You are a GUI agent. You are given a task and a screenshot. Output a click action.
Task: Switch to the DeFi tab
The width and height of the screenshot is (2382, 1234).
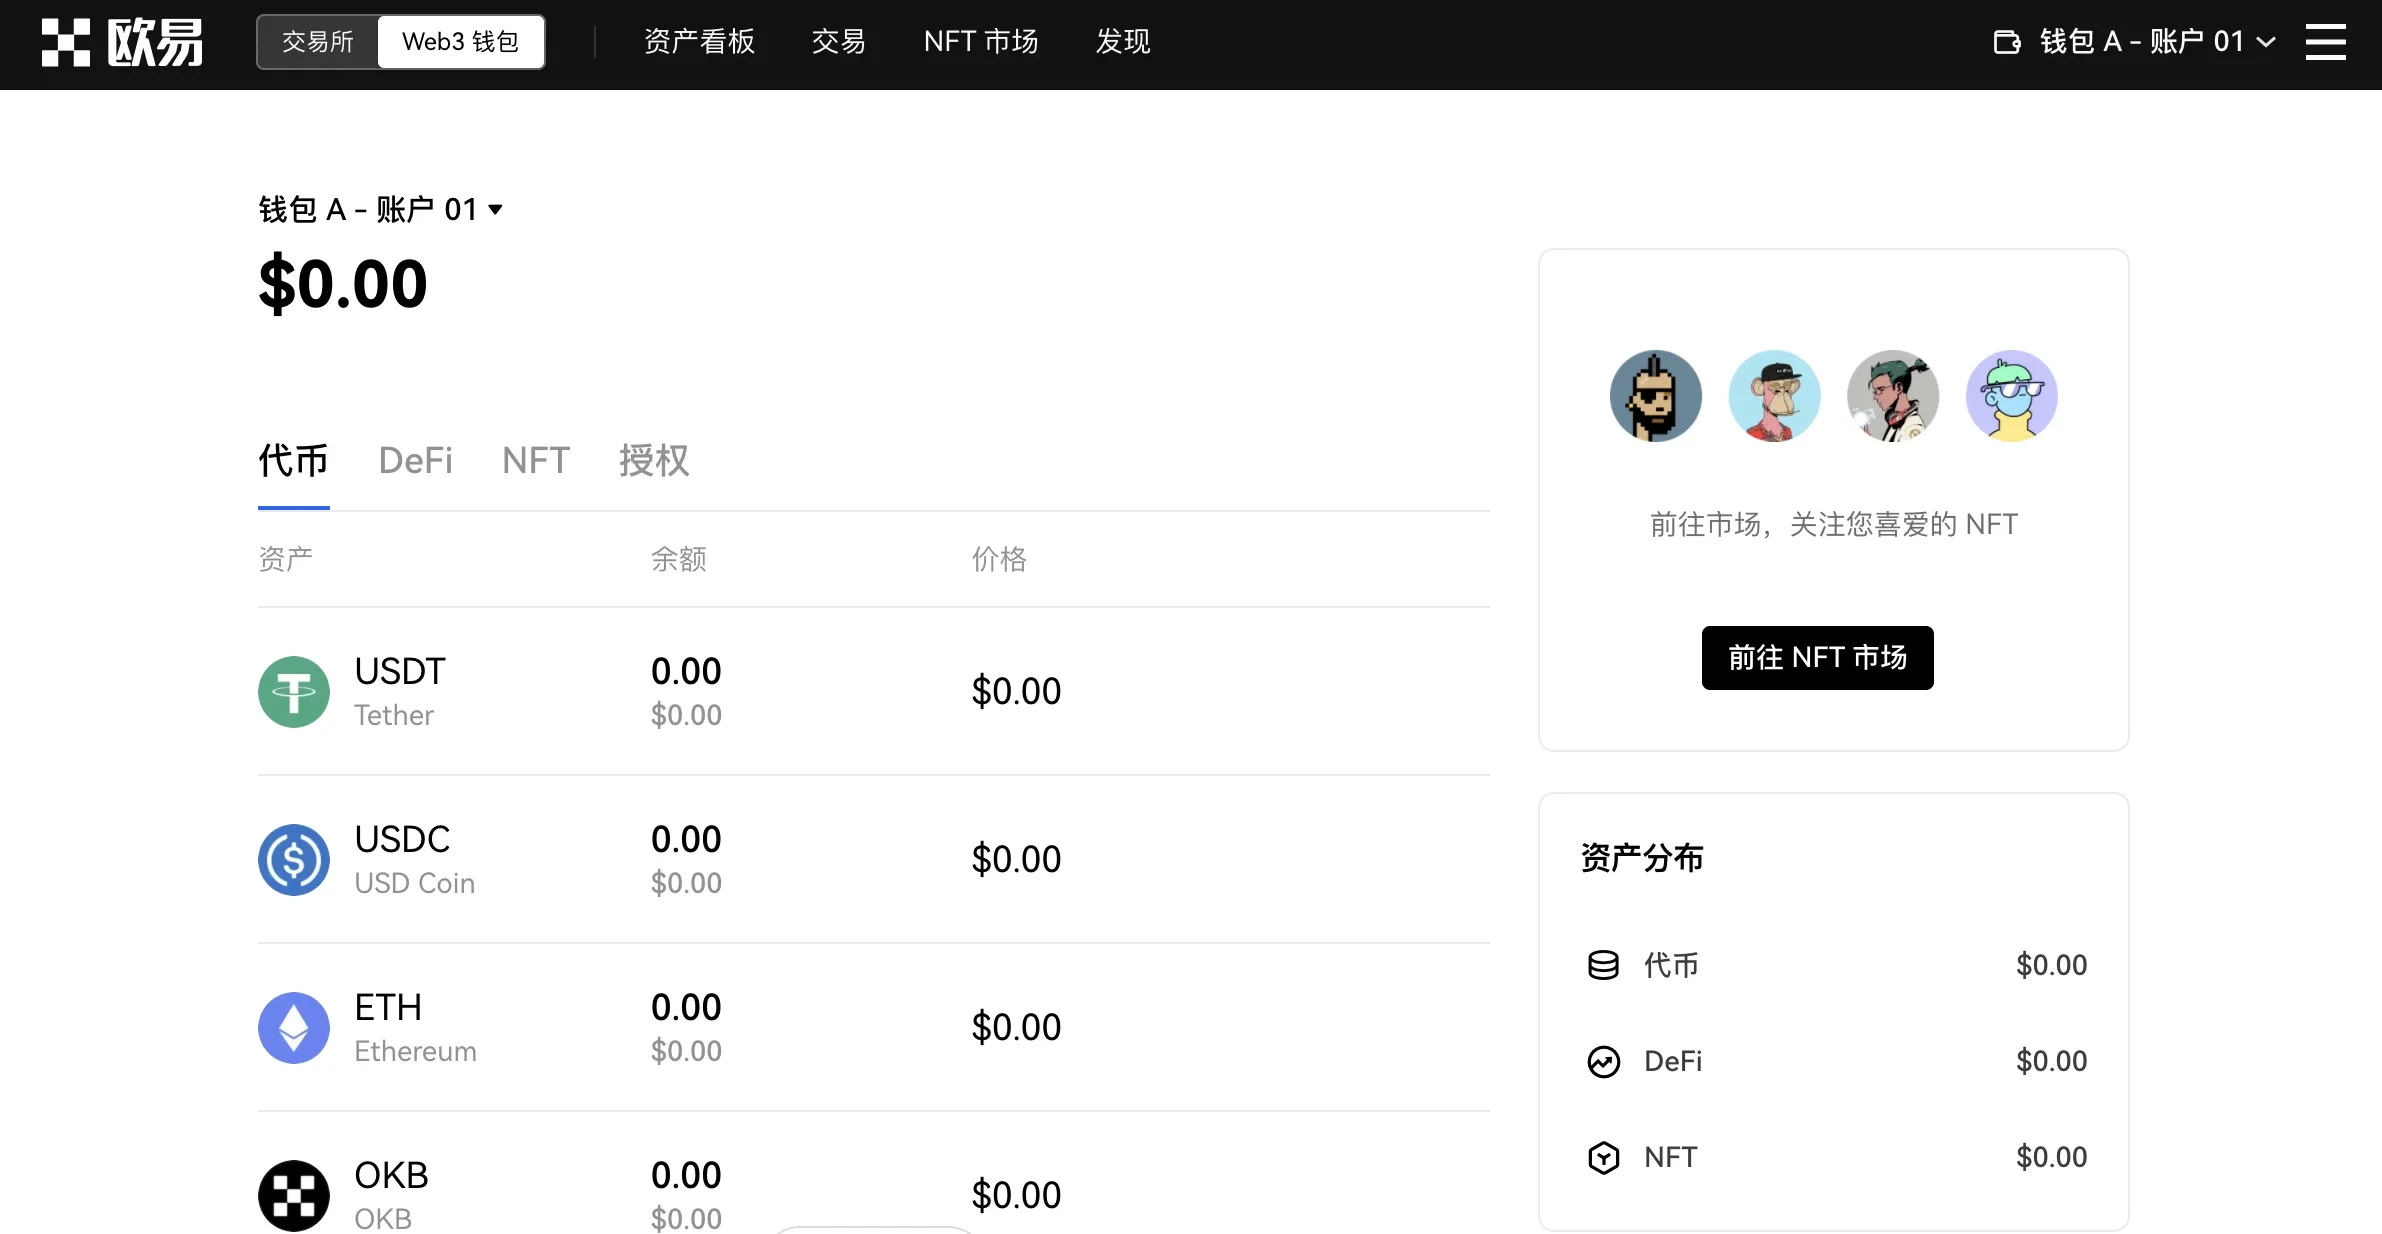(416, 461)
